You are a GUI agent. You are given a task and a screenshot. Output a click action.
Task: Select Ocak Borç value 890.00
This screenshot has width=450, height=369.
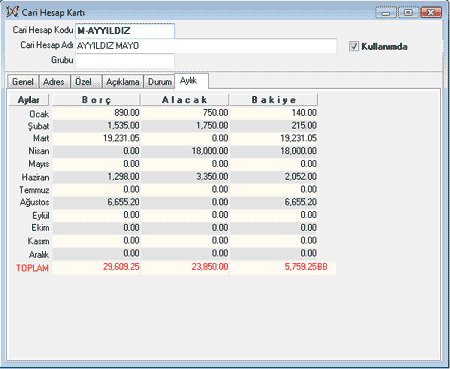click(127, 113)
